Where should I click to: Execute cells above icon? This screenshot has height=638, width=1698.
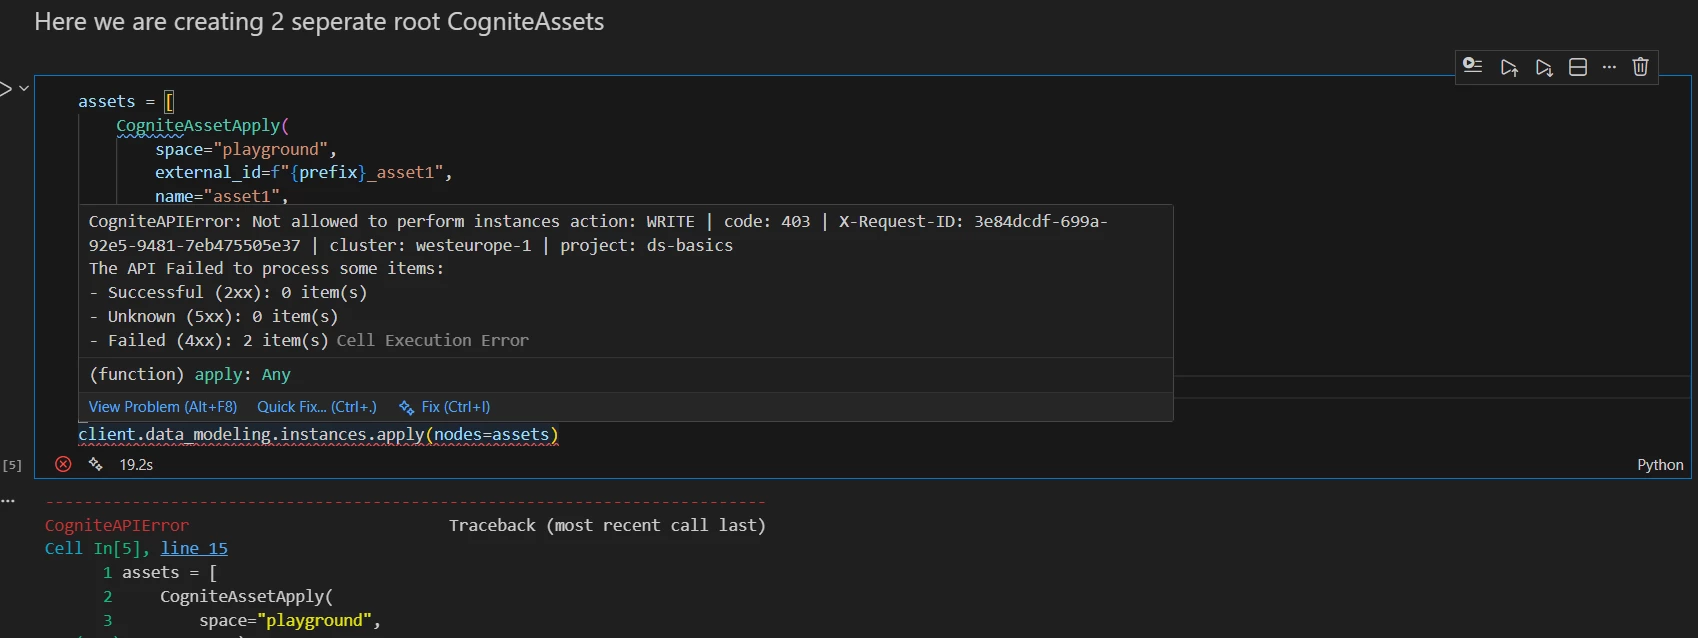(x=1509, y=67)
